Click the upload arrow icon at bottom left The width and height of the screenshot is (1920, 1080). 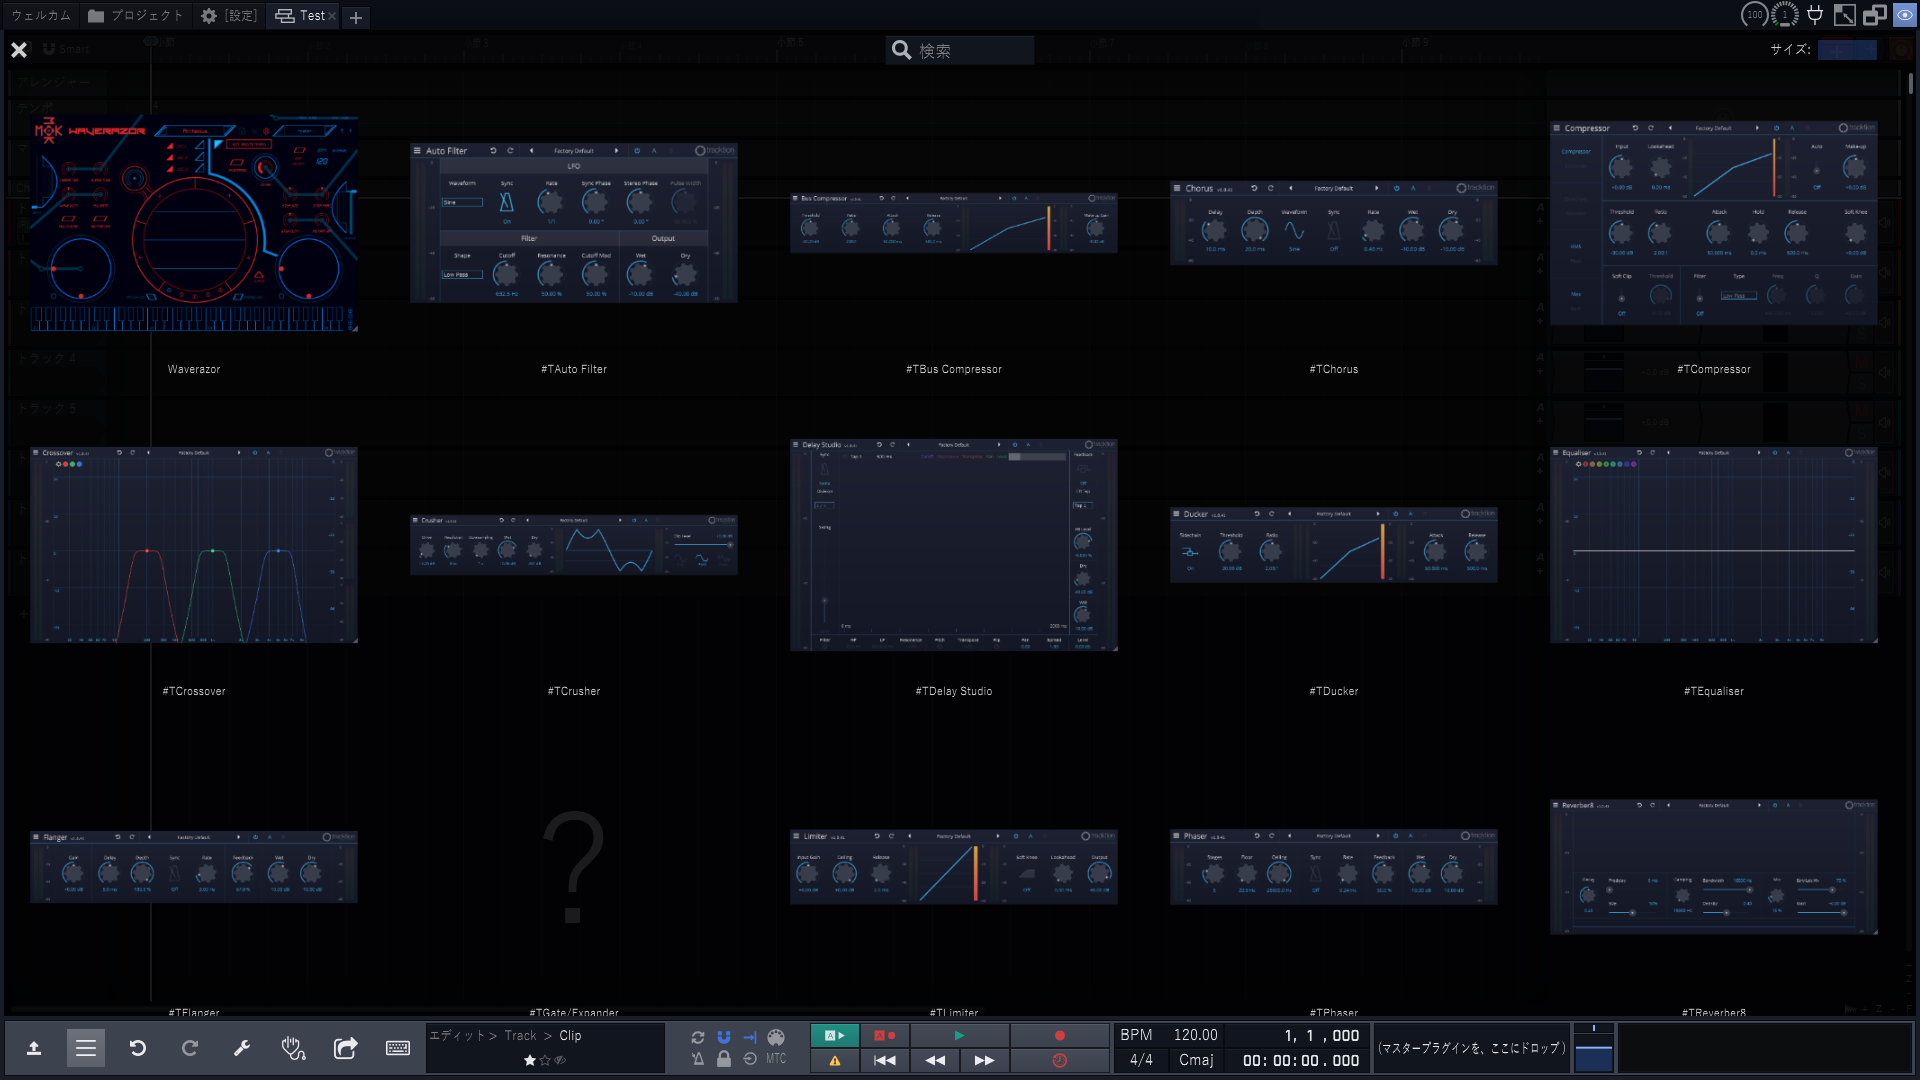[x=34, y=1048]
